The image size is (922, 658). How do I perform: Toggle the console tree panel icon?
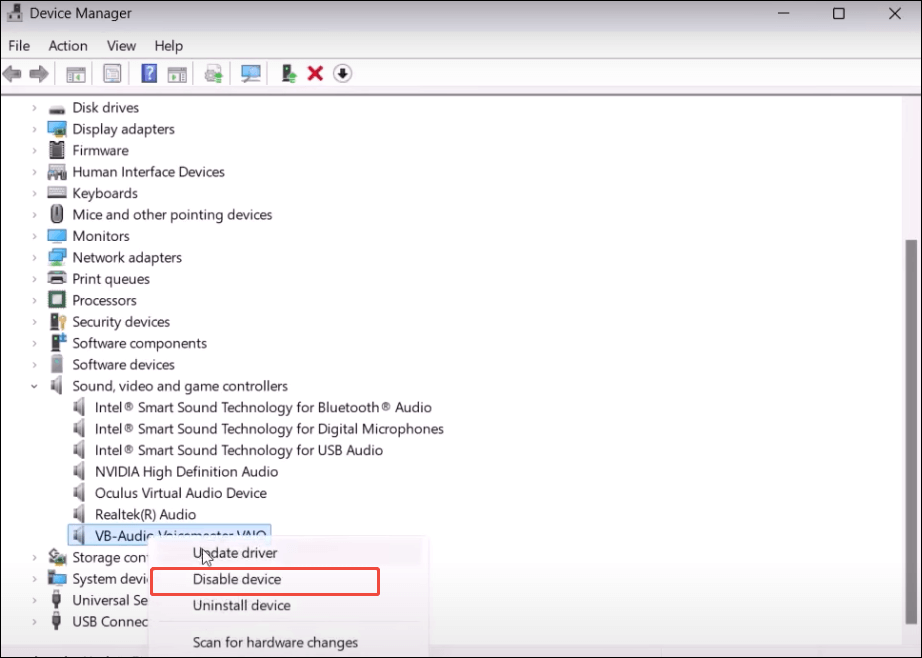(x=75, y=73)
